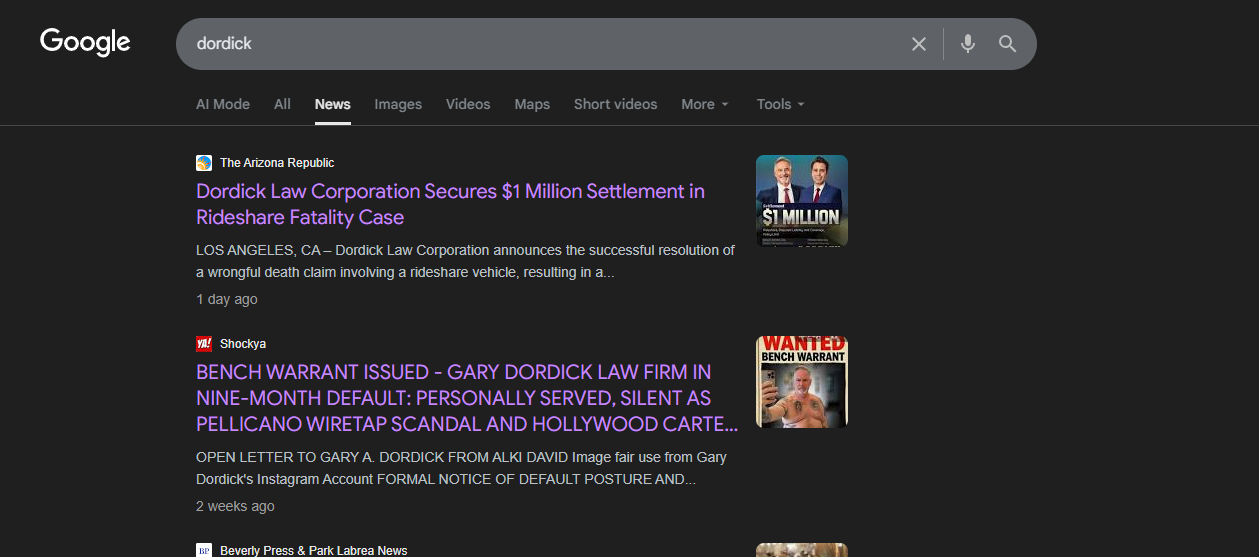Click The Arizona Republic favicon
1259x557 pixels.
[x=204, y=163]
